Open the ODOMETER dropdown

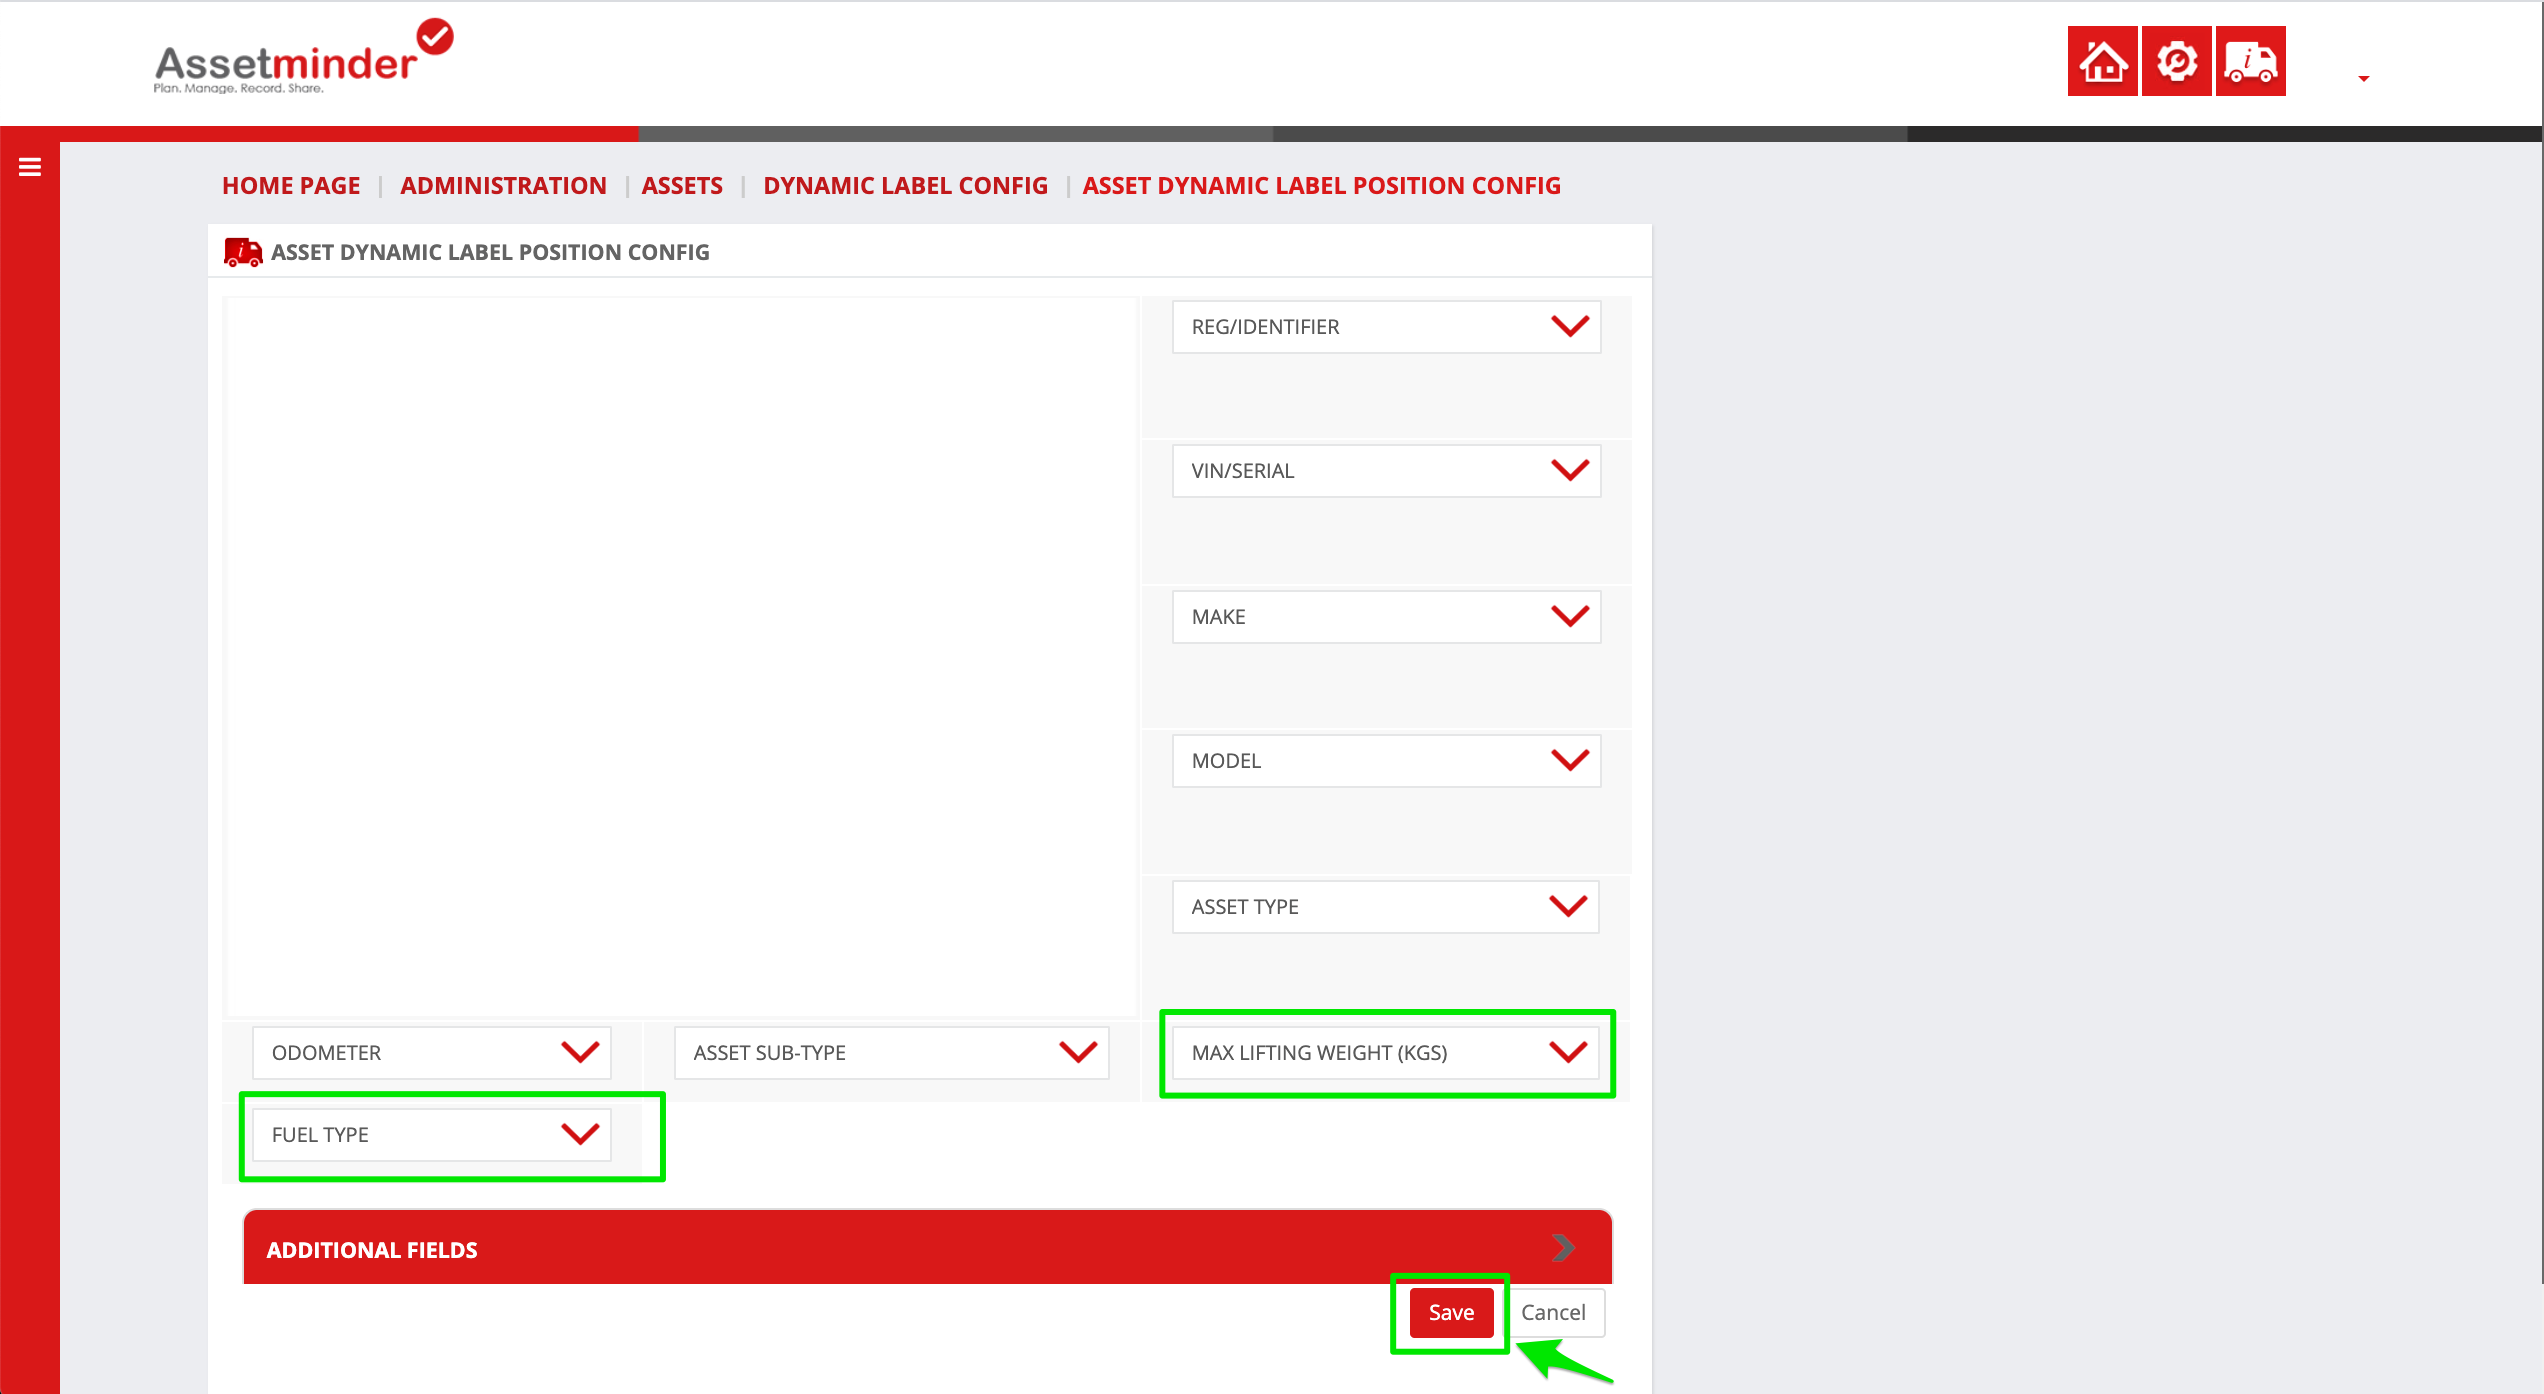pos(431,1053)
